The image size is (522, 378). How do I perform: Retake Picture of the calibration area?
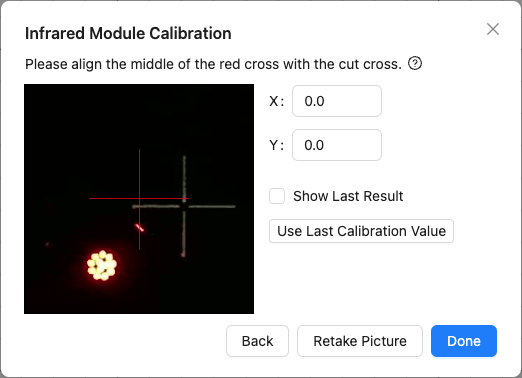[x=360, y=341]
